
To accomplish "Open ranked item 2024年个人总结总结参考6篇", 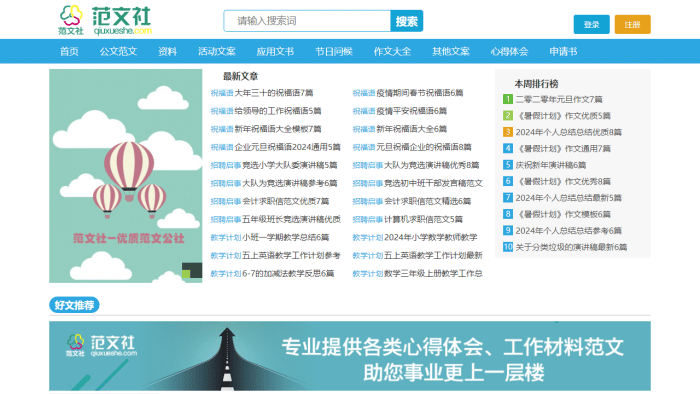I will click(569, 231).
